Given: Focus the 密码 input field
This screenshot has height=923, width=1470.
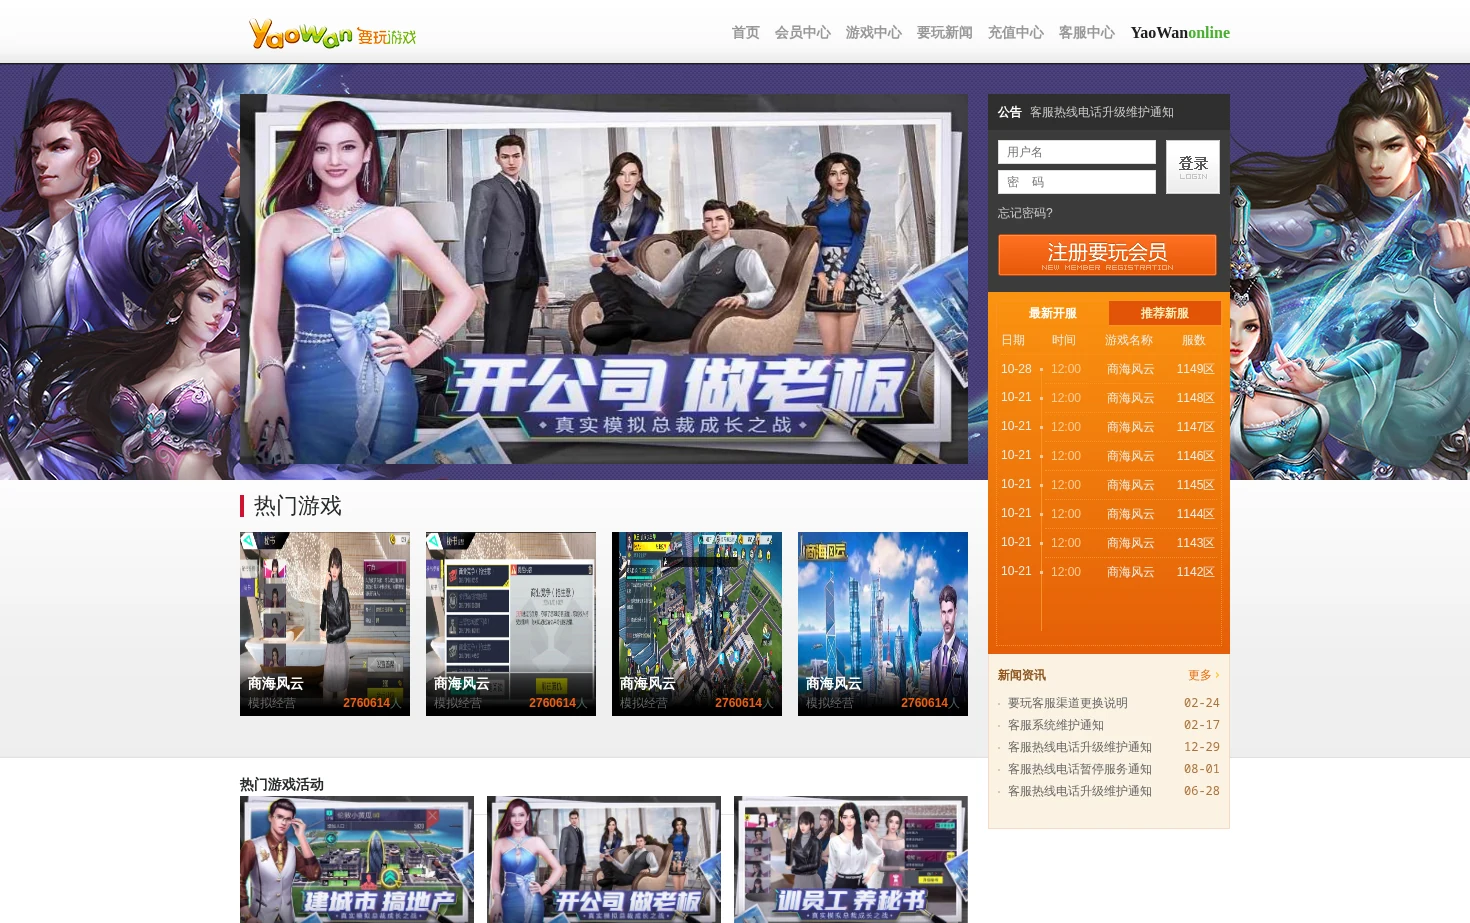Looking at the screenshot, I should (1077, 182).
